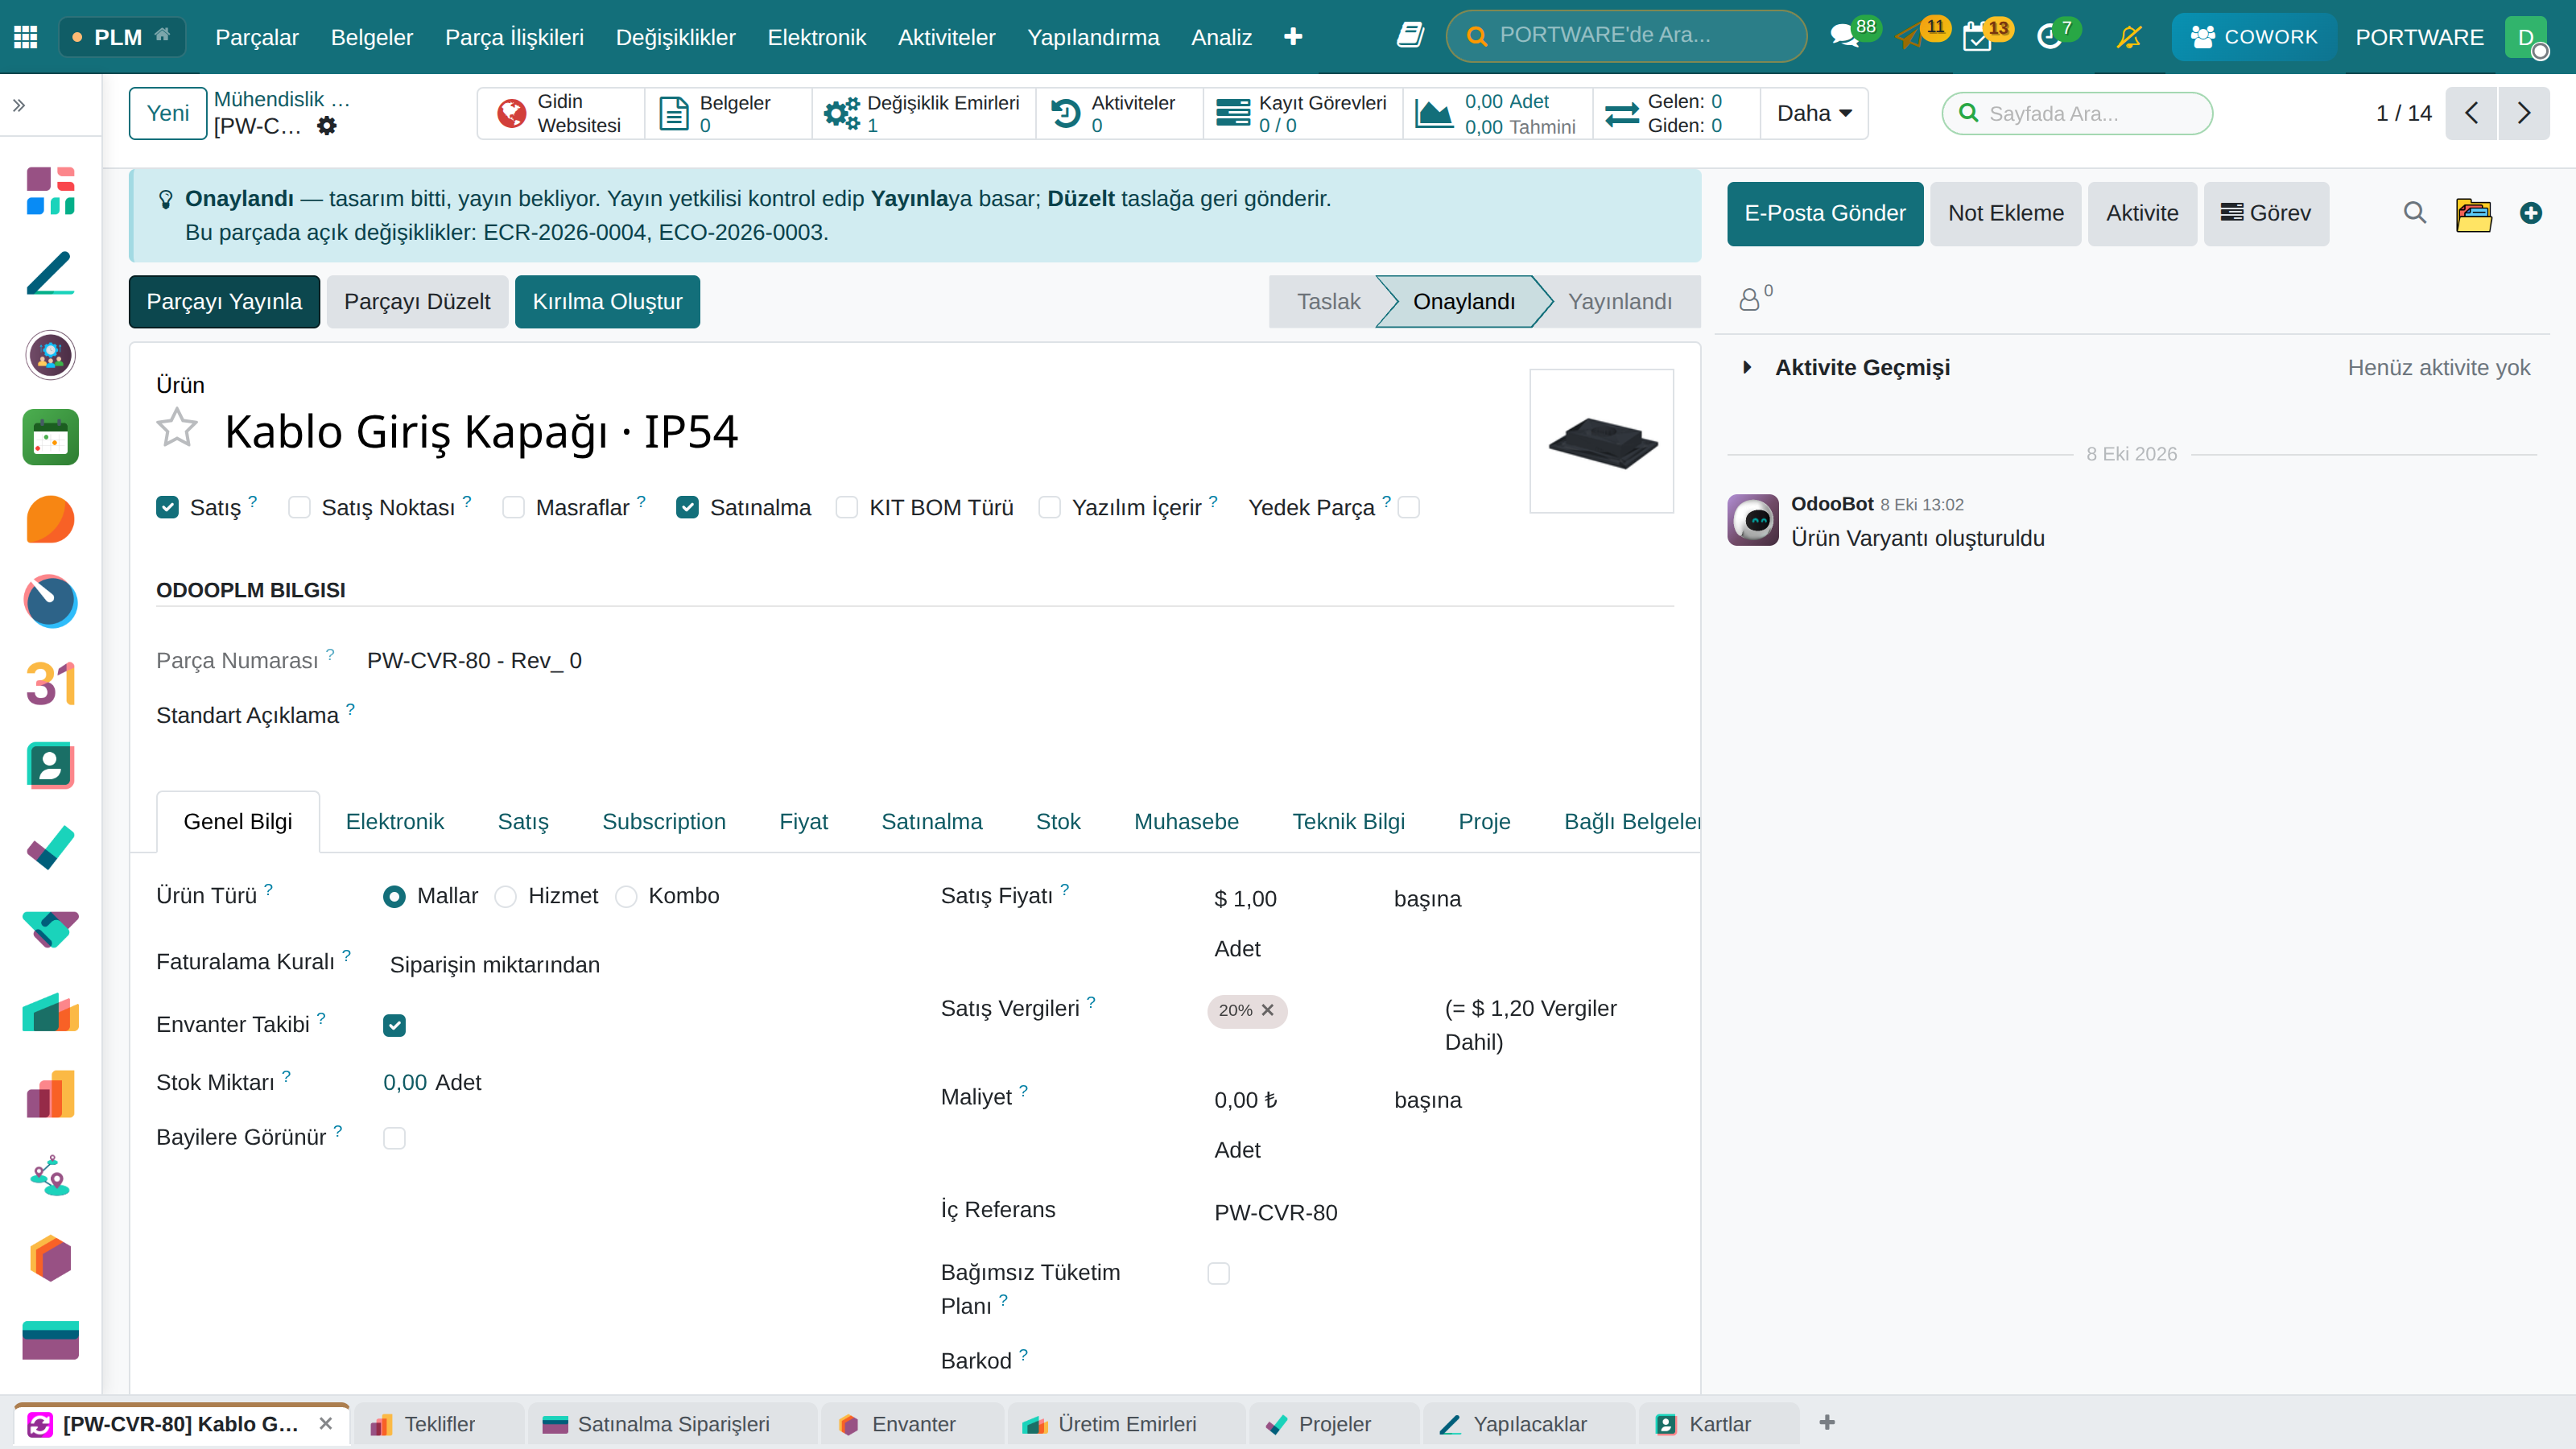Click the gear icon next to breadcrumb
Image resolution: width=2576 pixels, height=1449 pixels.
pos(327,126)
